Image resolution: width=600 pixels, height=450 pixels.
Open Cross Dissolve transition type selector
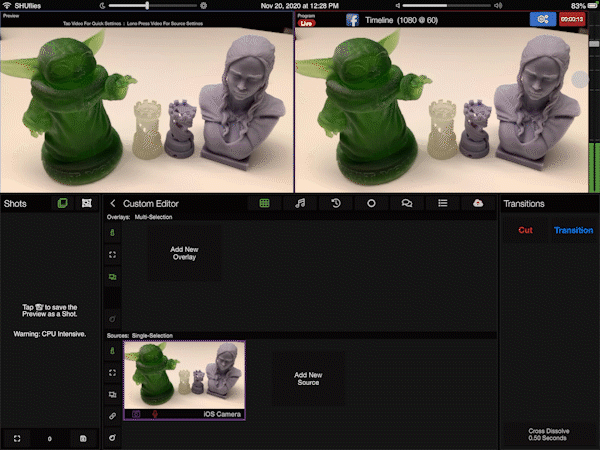coord(549,434)
